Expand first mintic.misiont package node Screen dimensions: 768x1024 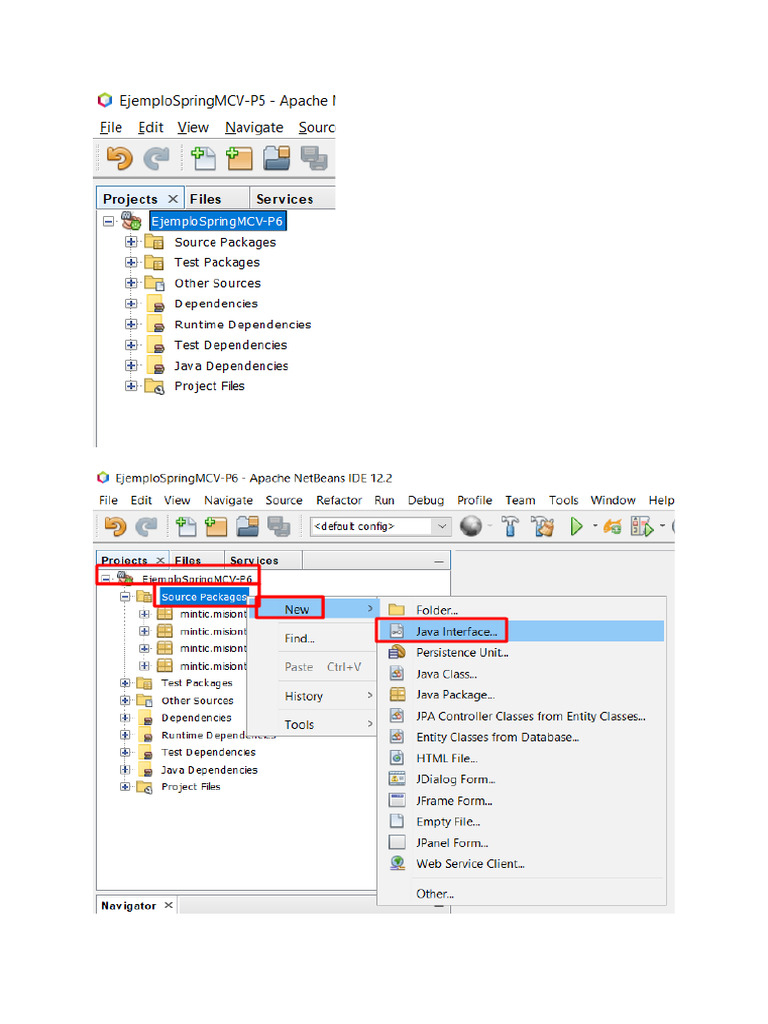144,614
